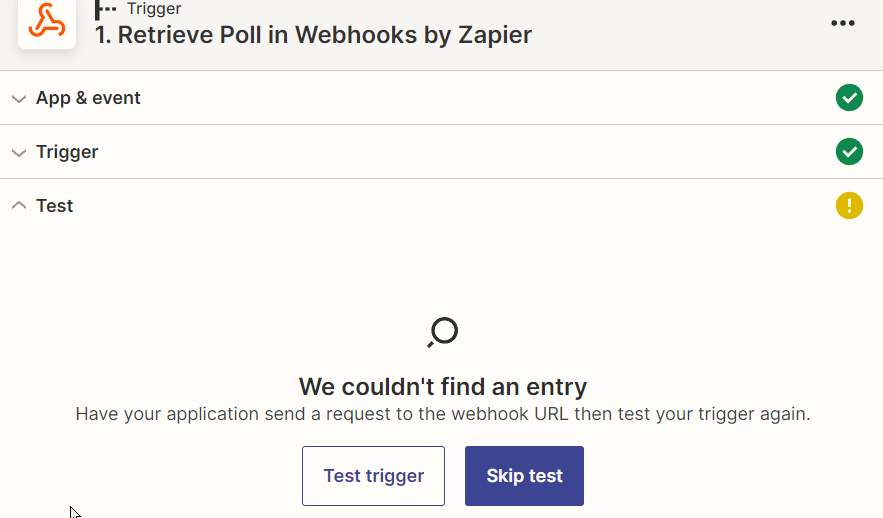Click the Test trigger button
The width and height of the screenshot is (883, 518).
point(373,476)
